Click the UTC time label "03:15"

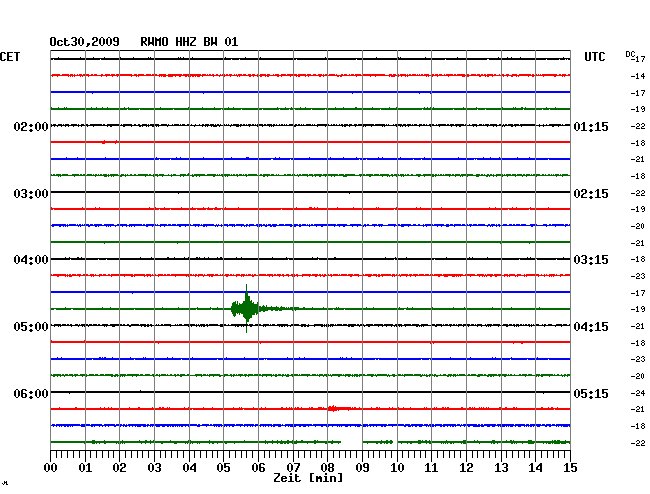coord(591,260)
